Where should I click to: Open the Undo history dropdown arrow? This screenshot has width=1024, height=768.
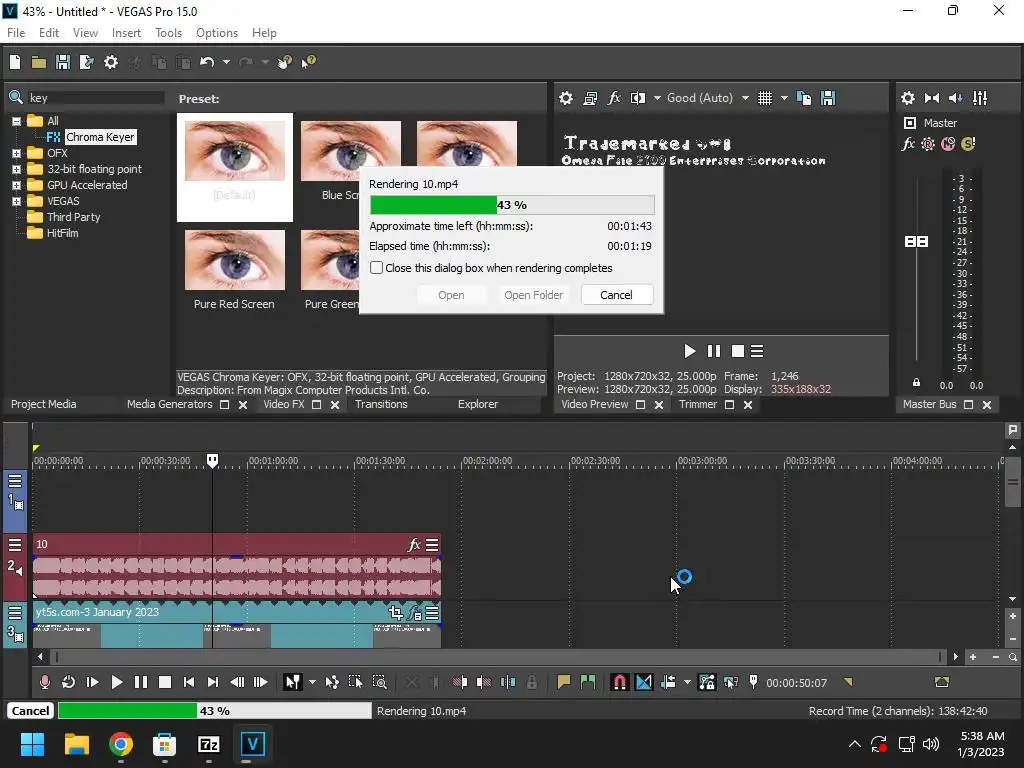226,62
